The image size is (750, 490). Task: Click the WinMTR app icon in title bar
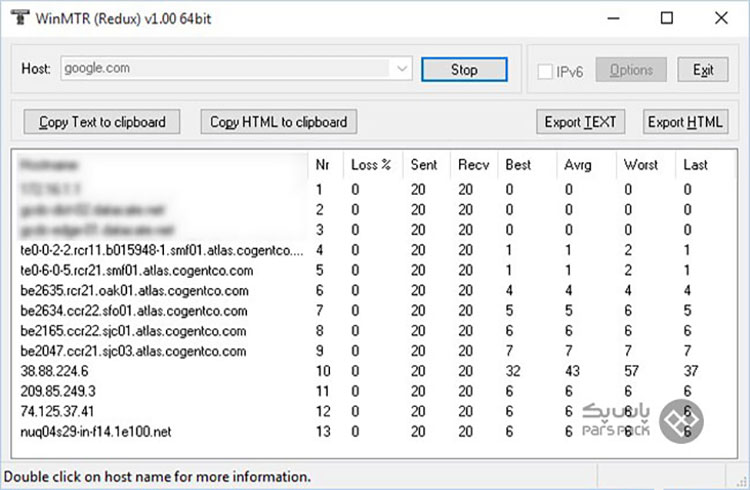(20, 17)
